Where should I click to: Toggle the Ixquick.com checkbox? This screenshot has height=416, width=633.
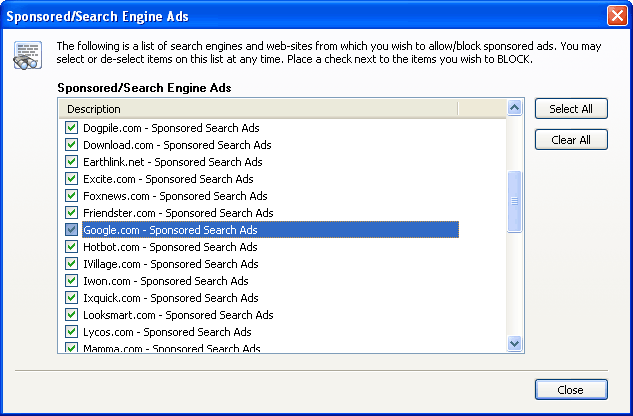click(x=71, y=298)
